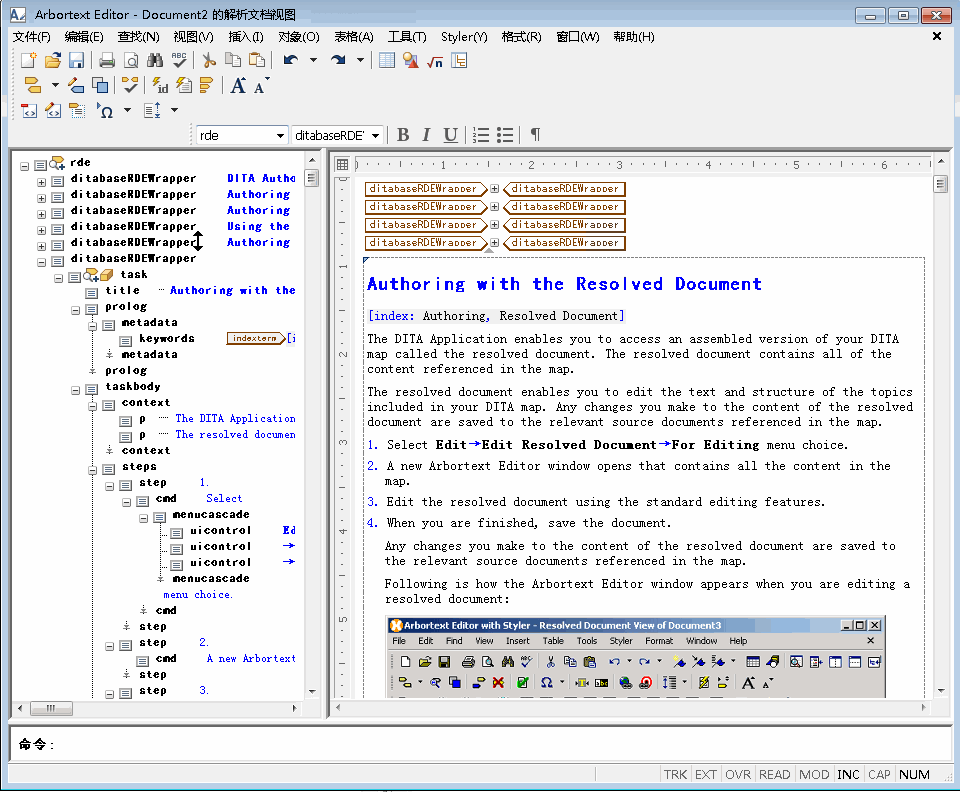
Task: Click the delete markup tag icon with red bar
Action: click(x=29, y=110)
